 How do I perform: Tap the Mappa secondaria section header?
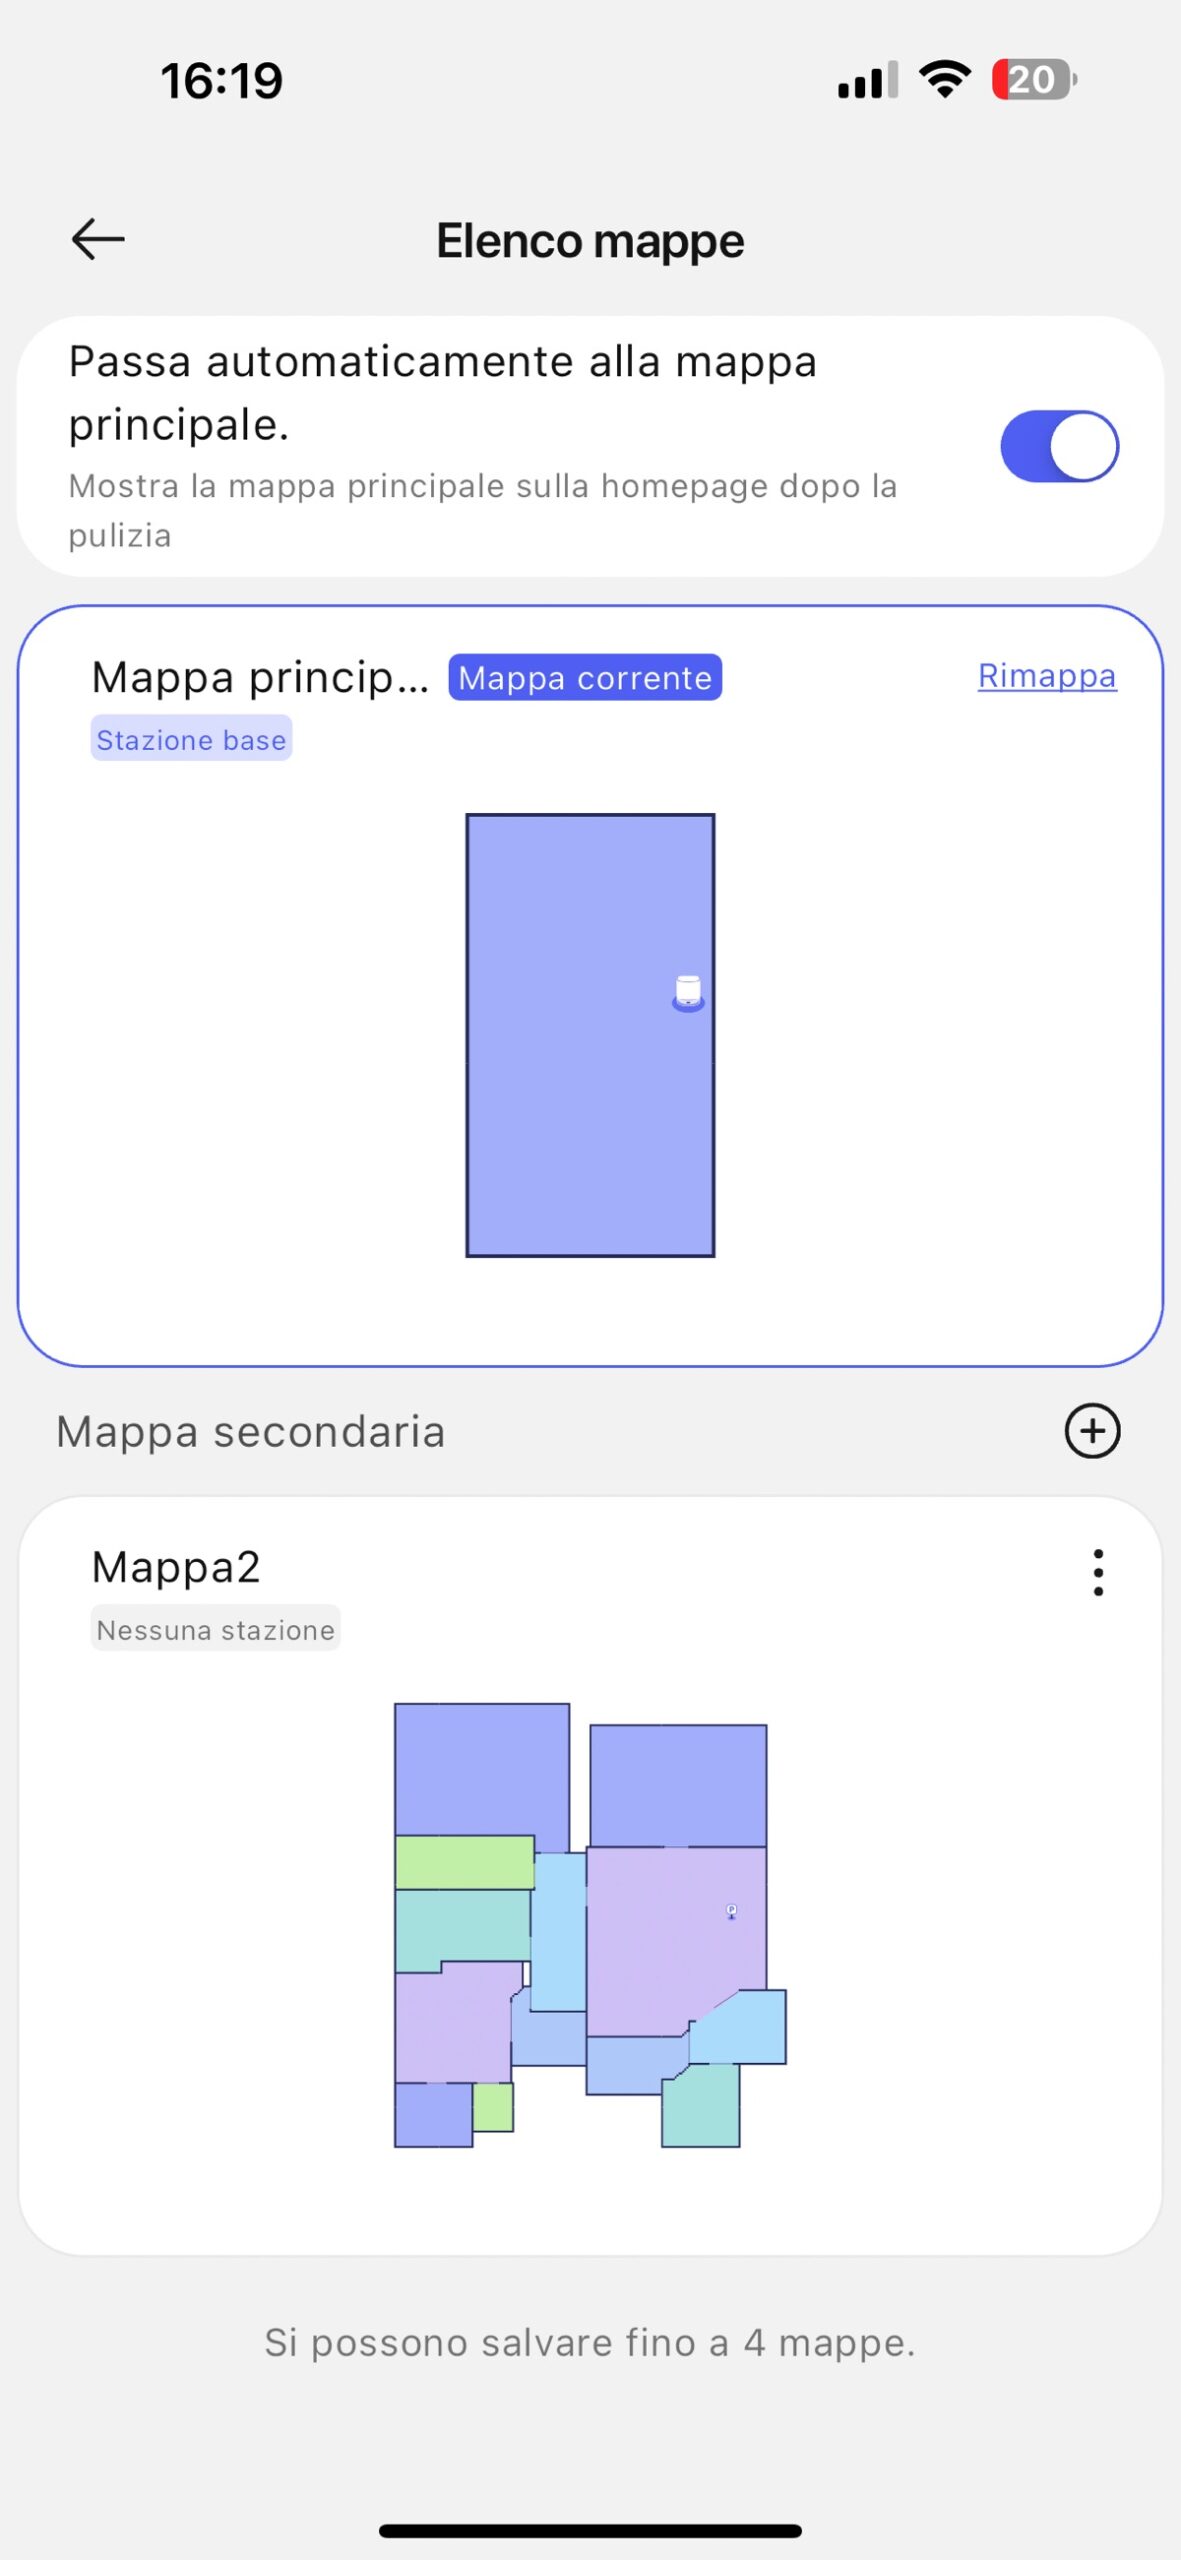click(250, 1431)
